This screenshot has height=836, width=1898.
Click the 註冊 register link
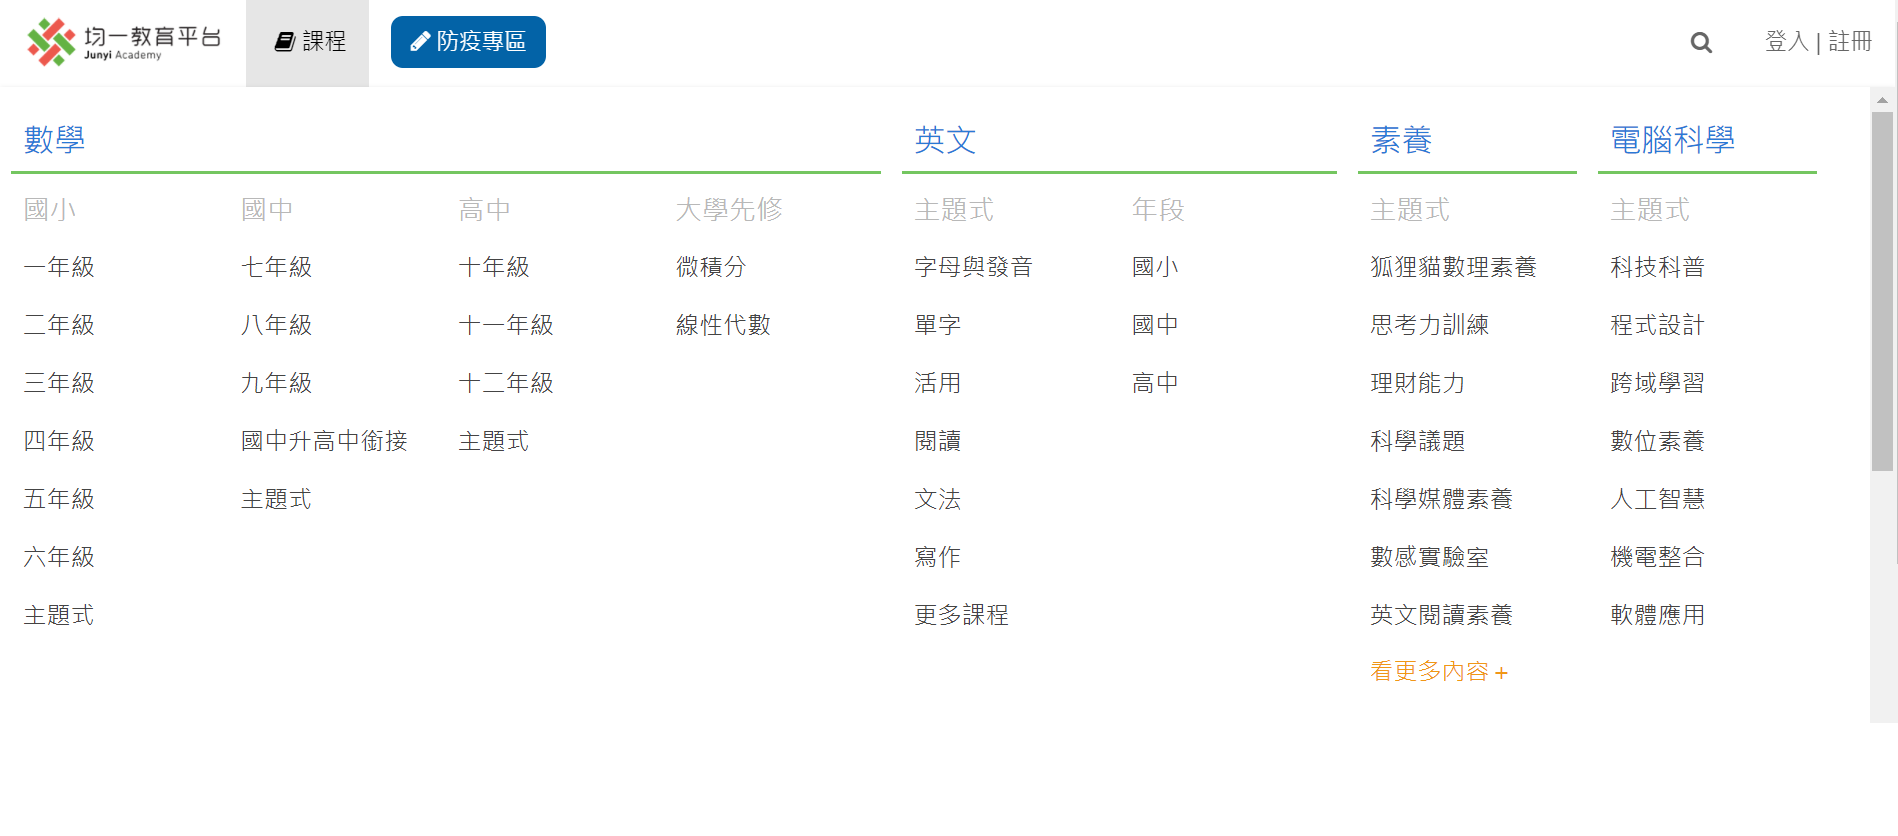click(x=1850, y=41)
